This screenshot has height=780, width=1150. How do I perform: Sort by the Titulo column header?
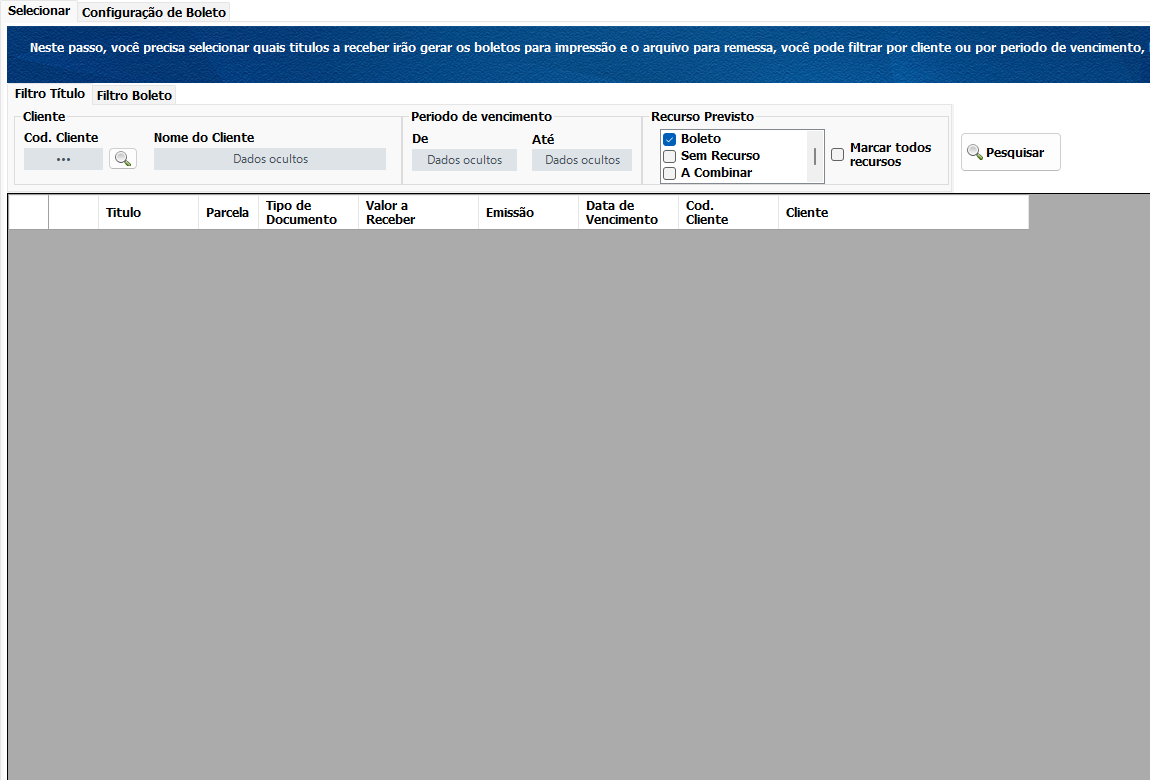tap(148, 213)
